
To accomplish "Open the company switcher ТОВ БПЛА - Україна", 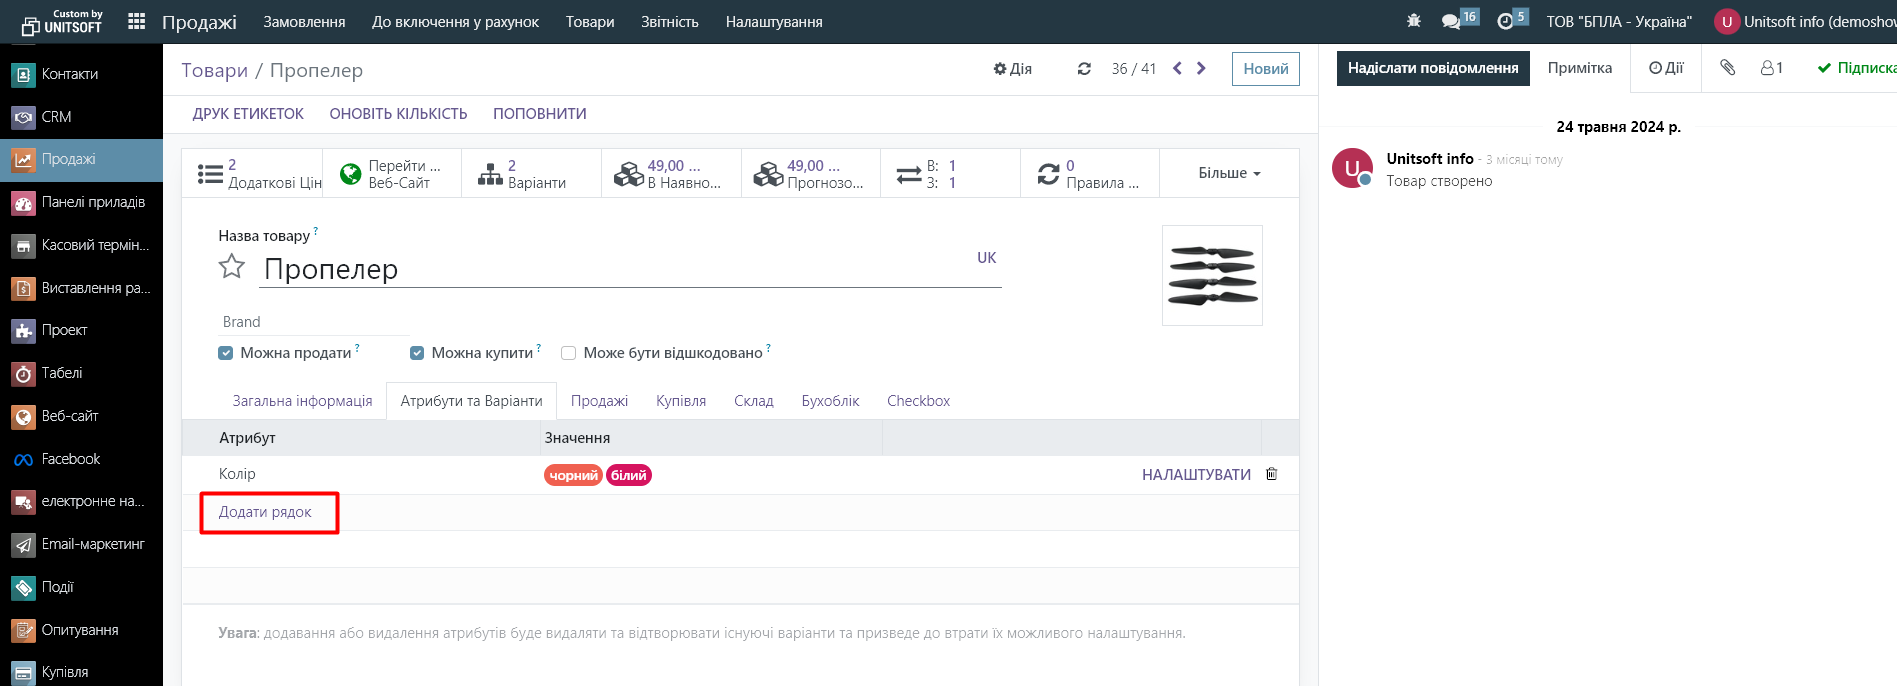I will [1619, 21].
